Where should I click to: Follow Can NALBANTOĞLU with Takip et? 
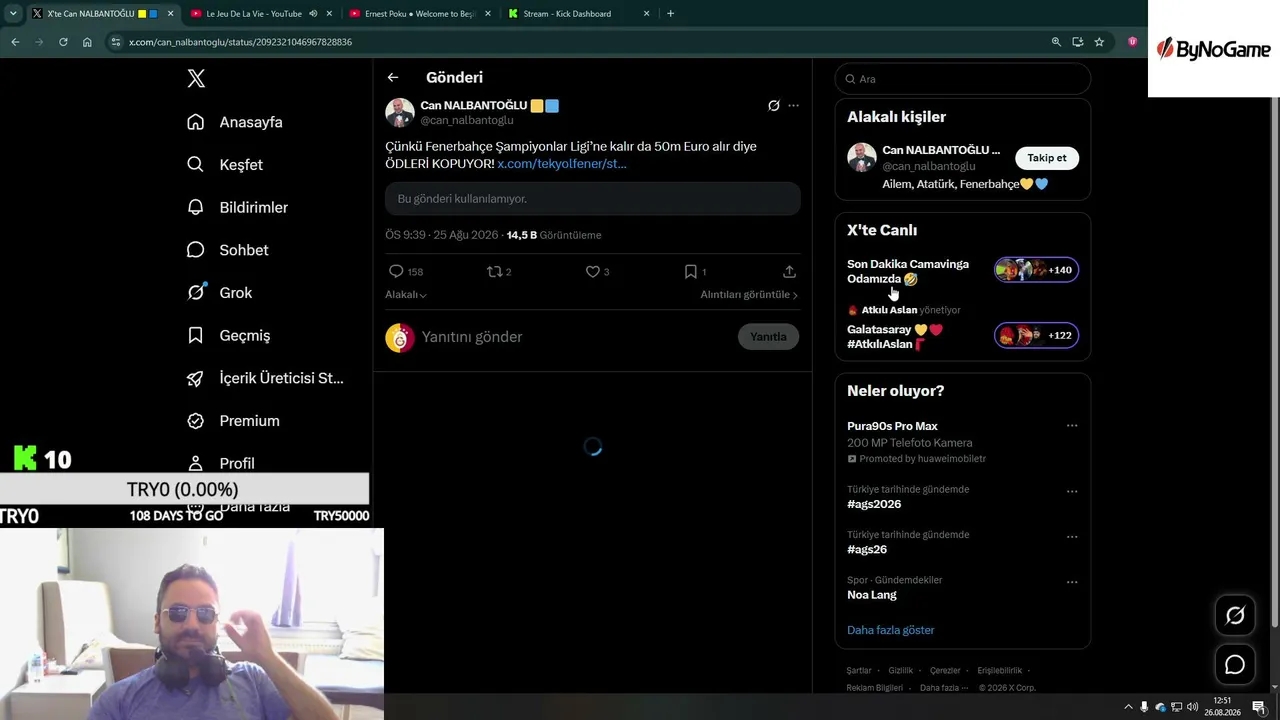click(x=1047, y=158)
